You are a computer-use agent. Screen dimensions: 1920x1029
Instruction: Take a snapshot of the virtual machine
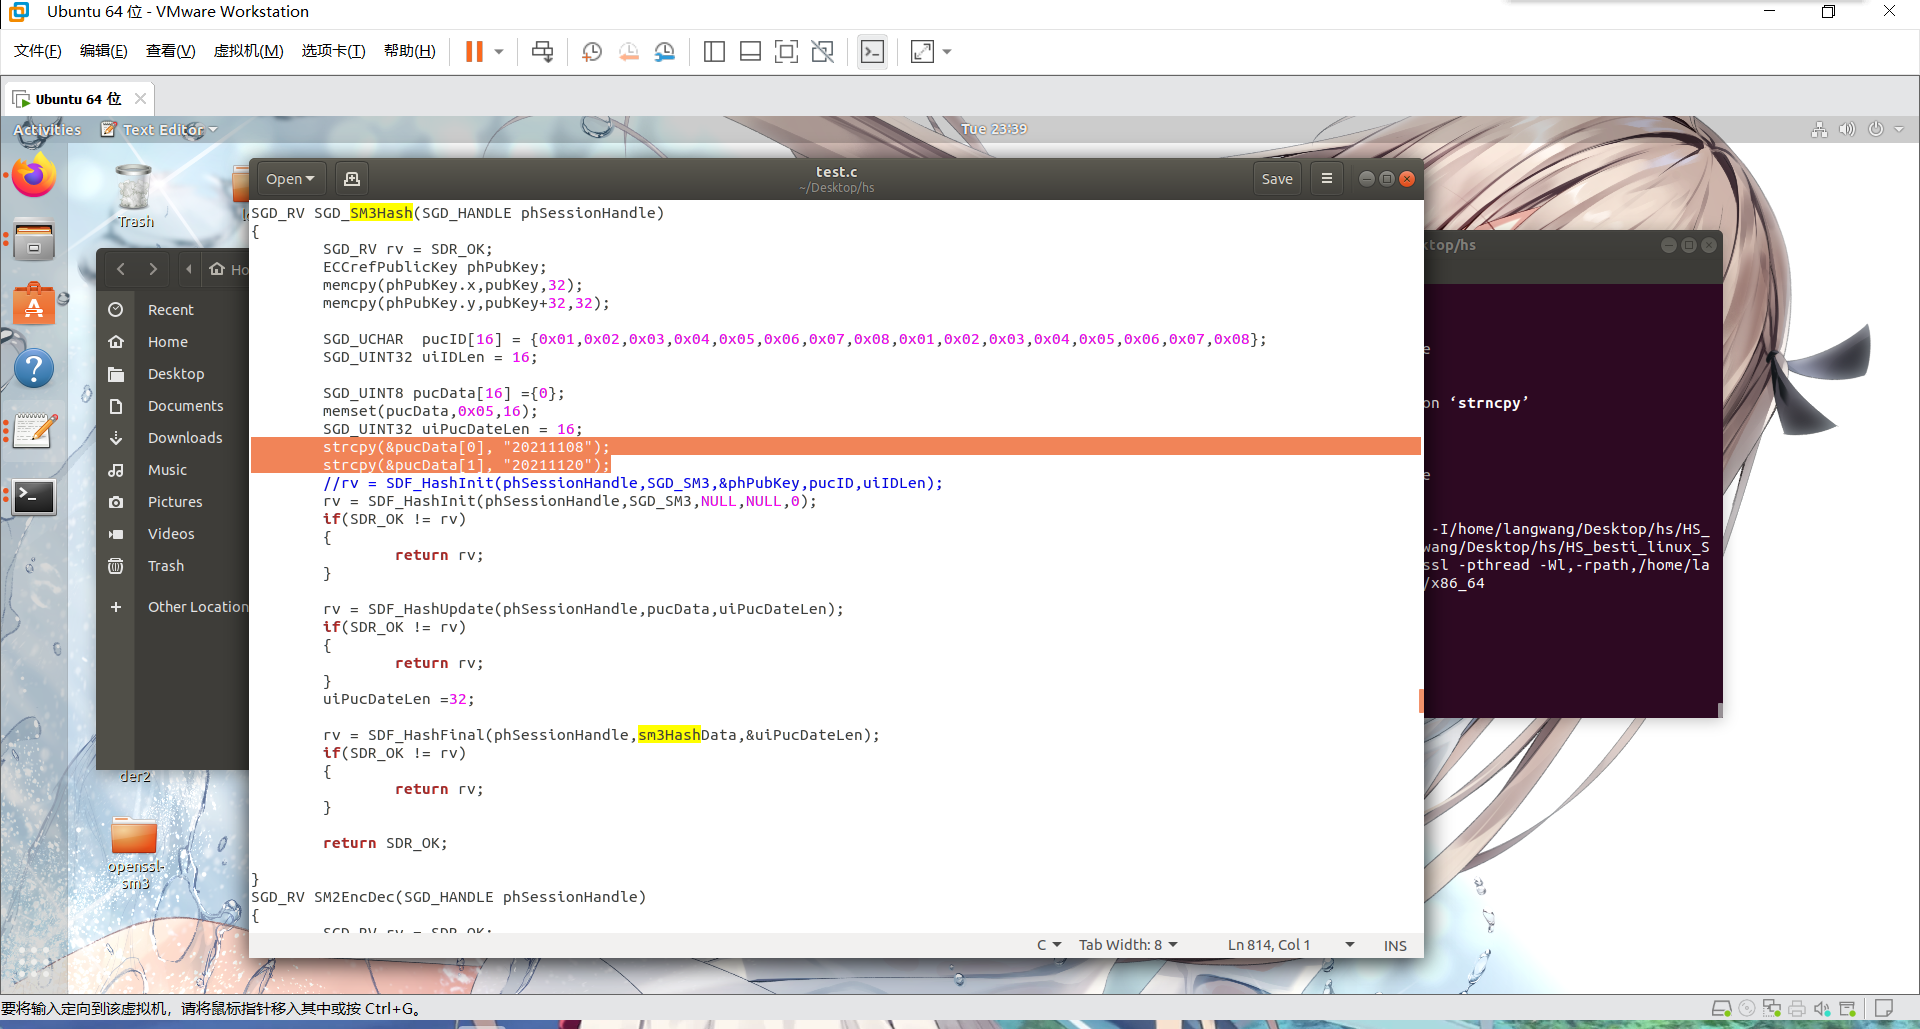click(x=592, y=51)
